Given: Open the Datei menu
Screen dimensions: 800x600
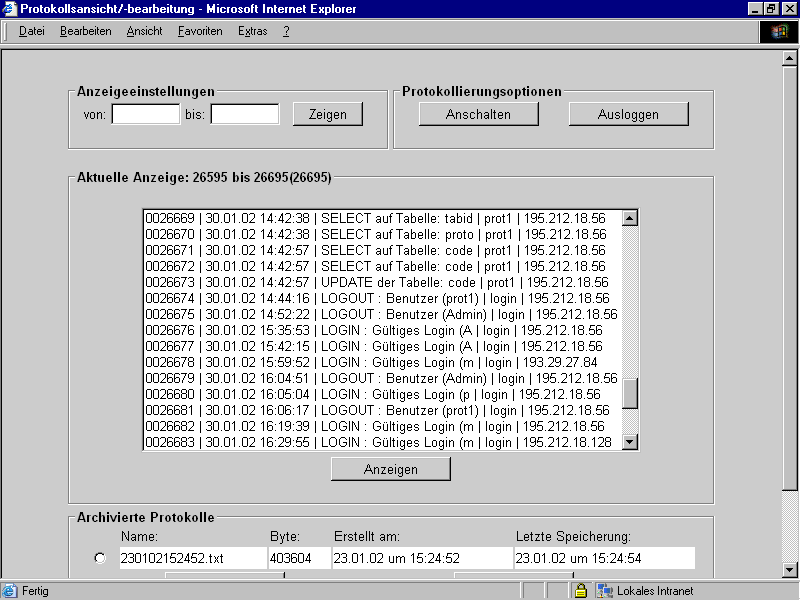Looking at the screenshot, I should (31, 31).
